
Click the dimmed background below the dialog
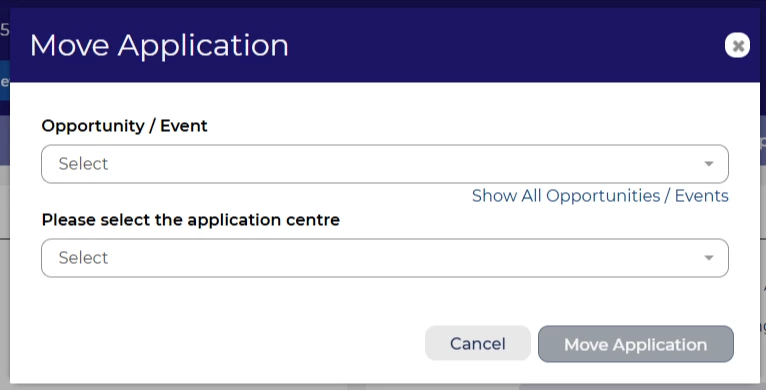click(x=383, y=387)
